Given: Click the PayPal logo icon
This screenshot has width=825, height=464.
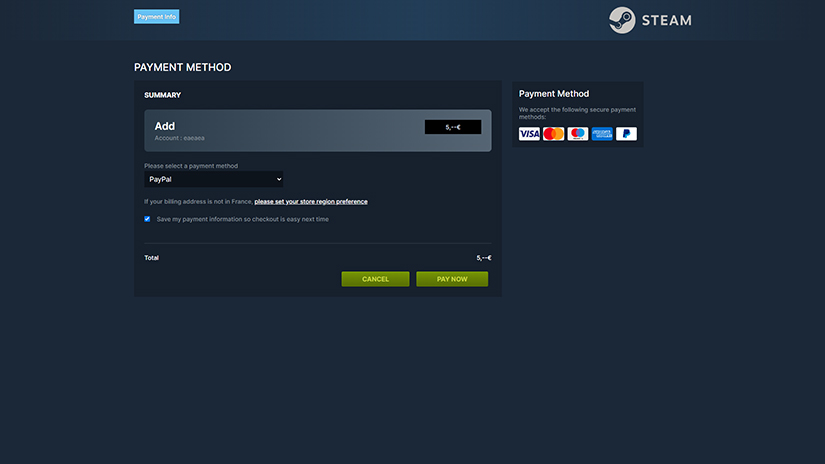Looking at the screenshot, I should click(626, 134).
